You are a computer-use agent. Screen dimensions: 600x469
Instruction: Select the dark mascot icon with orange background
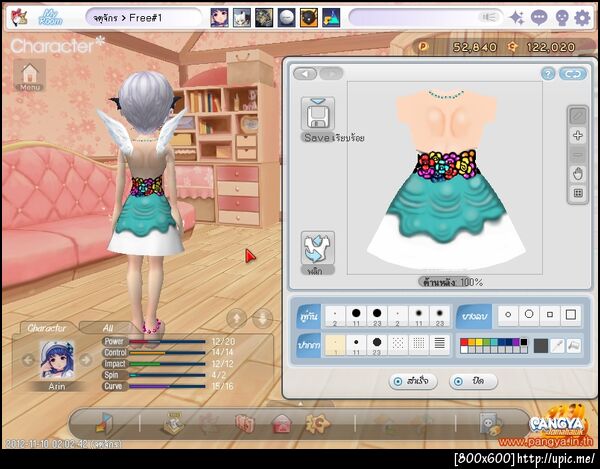coord(308,18)
